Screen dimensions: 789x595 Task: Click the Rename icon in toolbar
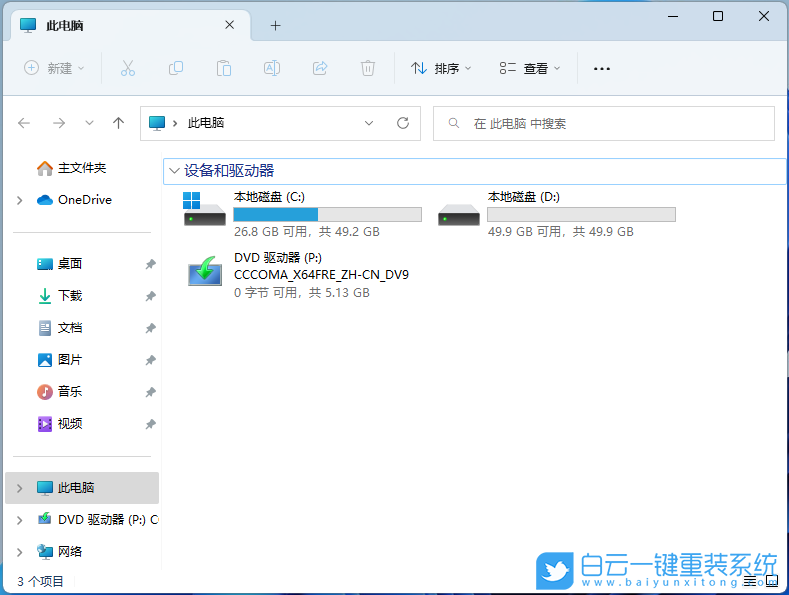tap(272, 68)
